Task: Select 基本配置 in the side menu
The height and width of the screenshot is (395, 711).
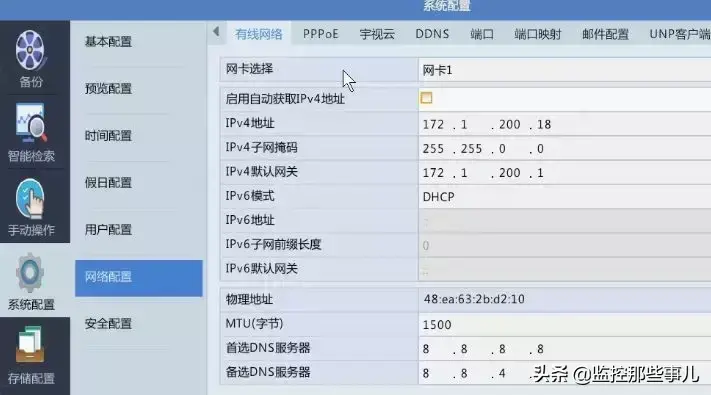Action: click(108, 42)
